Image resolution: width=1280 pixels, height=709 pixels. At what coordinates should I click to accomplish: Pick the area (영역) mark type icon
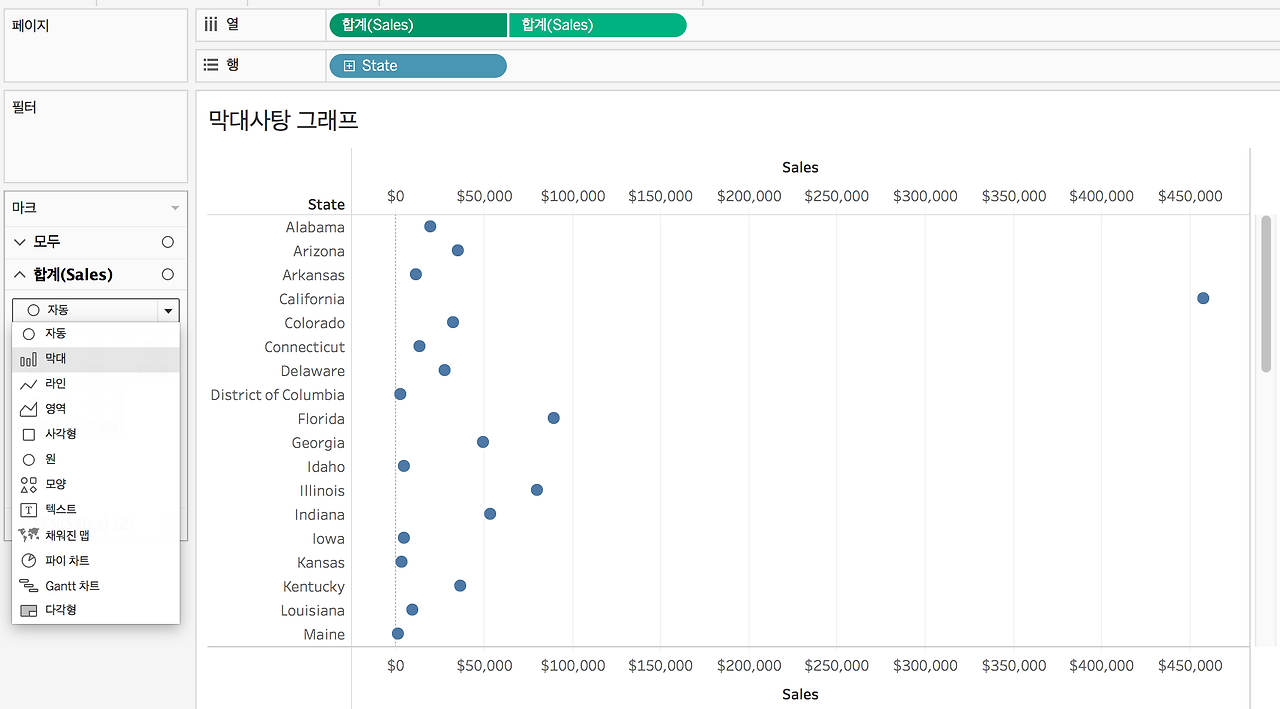coord(29,409)
